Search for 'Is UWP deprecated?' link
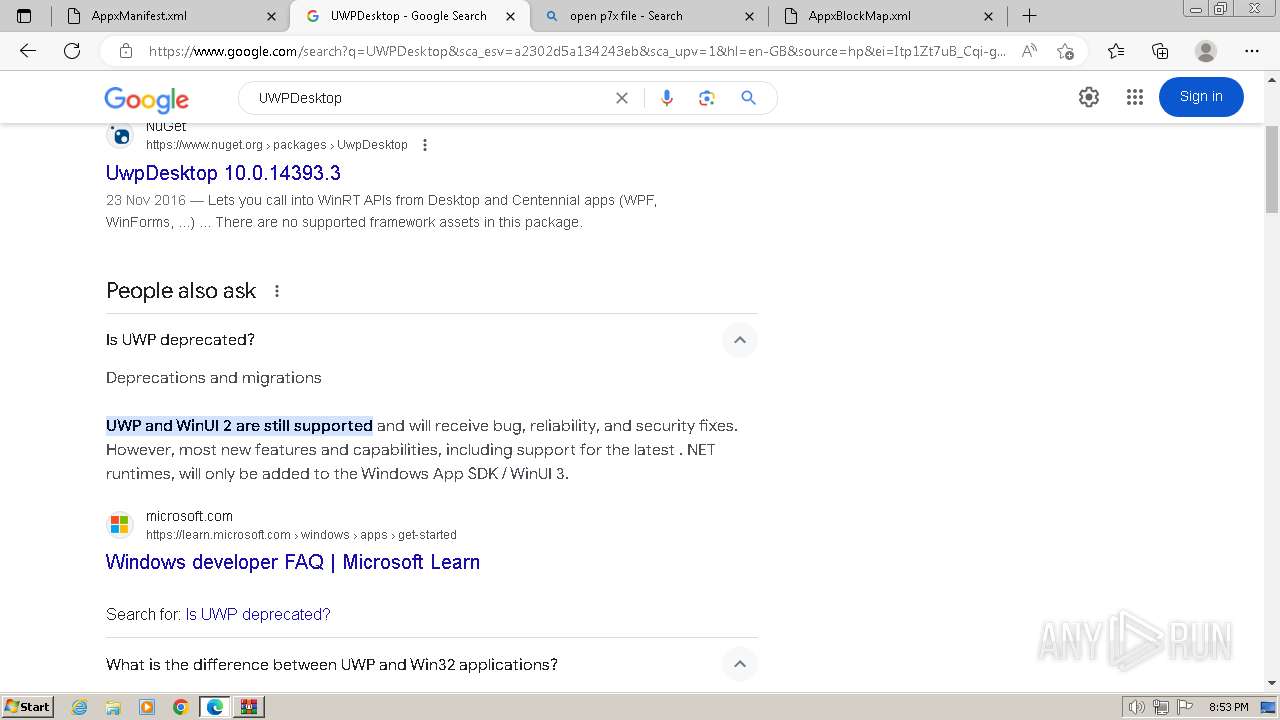Screen dimensions: 1280x720 coord(258,614)
